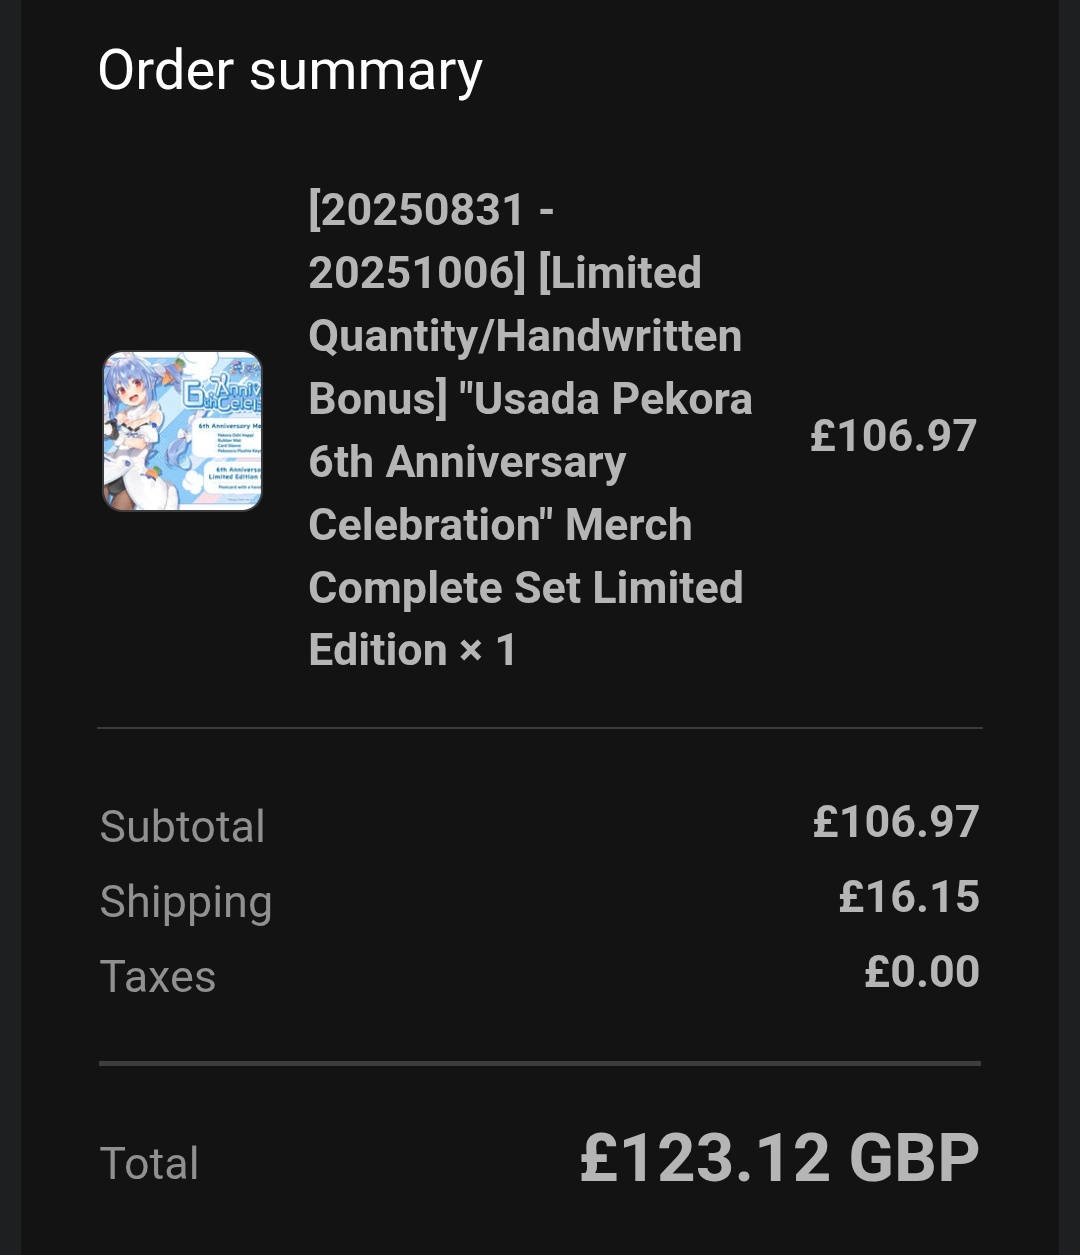Screen dimensions: 1080x1255
Task: Select the shipping cost £16.15
Action: pyautogui.click(x=909, y=897)
